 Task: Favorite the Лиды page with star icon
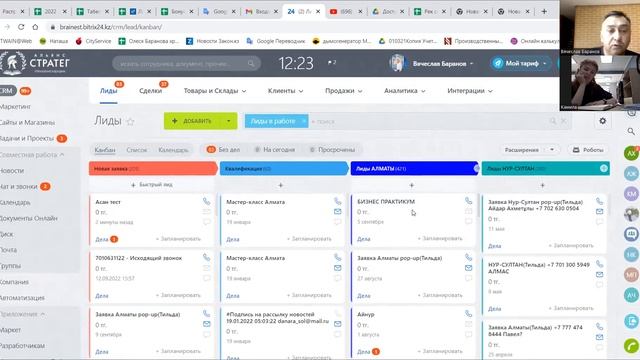point(130,121)
